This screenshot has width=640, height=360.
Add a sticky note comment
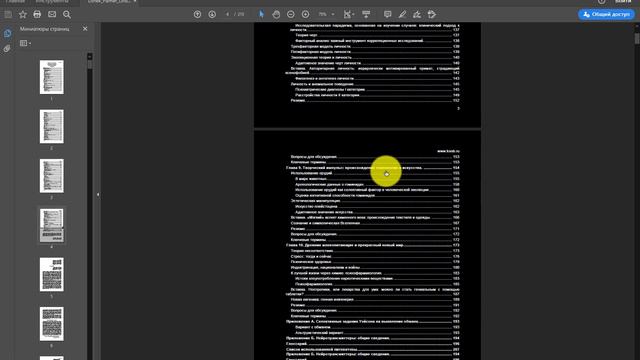[387, 14]
